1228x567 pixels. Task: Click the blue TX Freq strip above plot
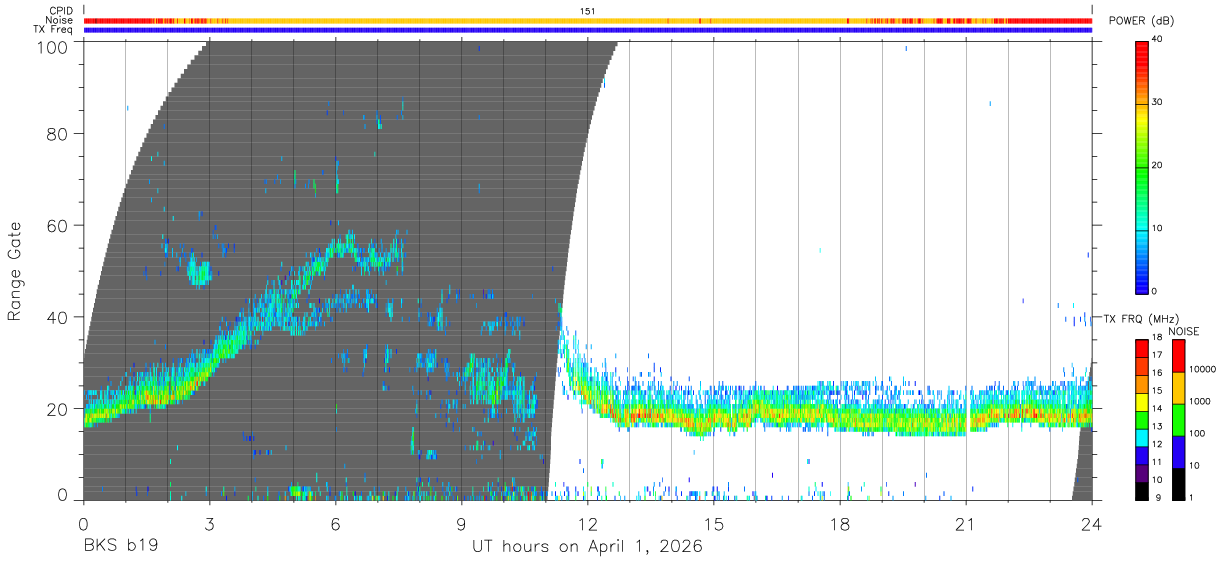(588, 30)
